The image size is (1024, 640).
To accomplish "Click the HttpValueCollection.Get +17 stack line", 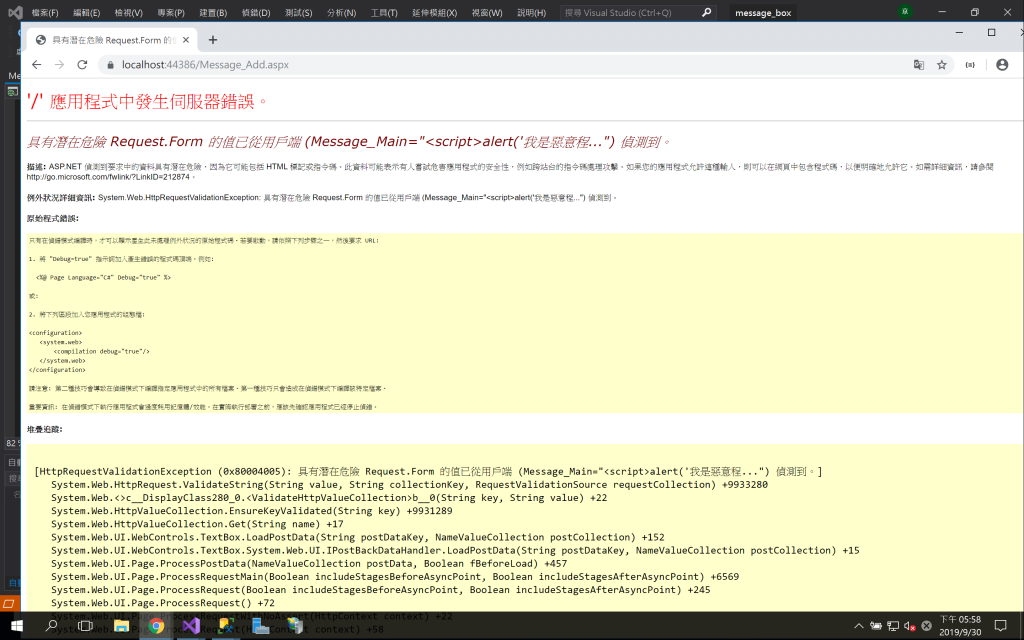I will tap(197, 524).
